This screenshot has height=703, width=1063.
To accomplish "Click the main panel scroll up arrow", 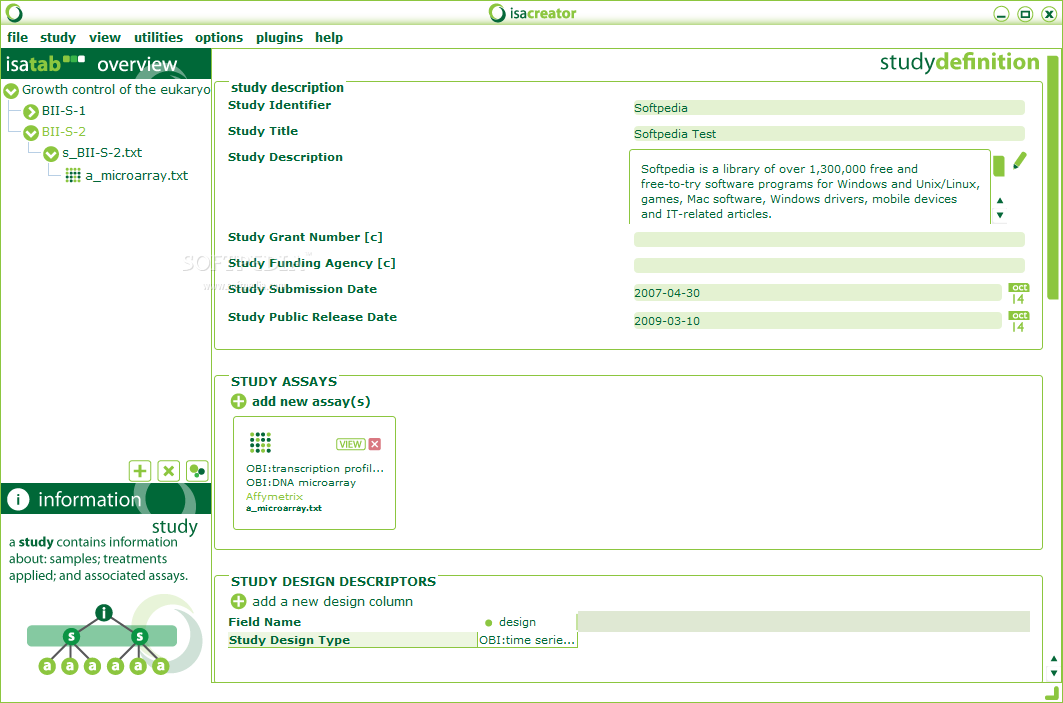I will coord(1054,658).
